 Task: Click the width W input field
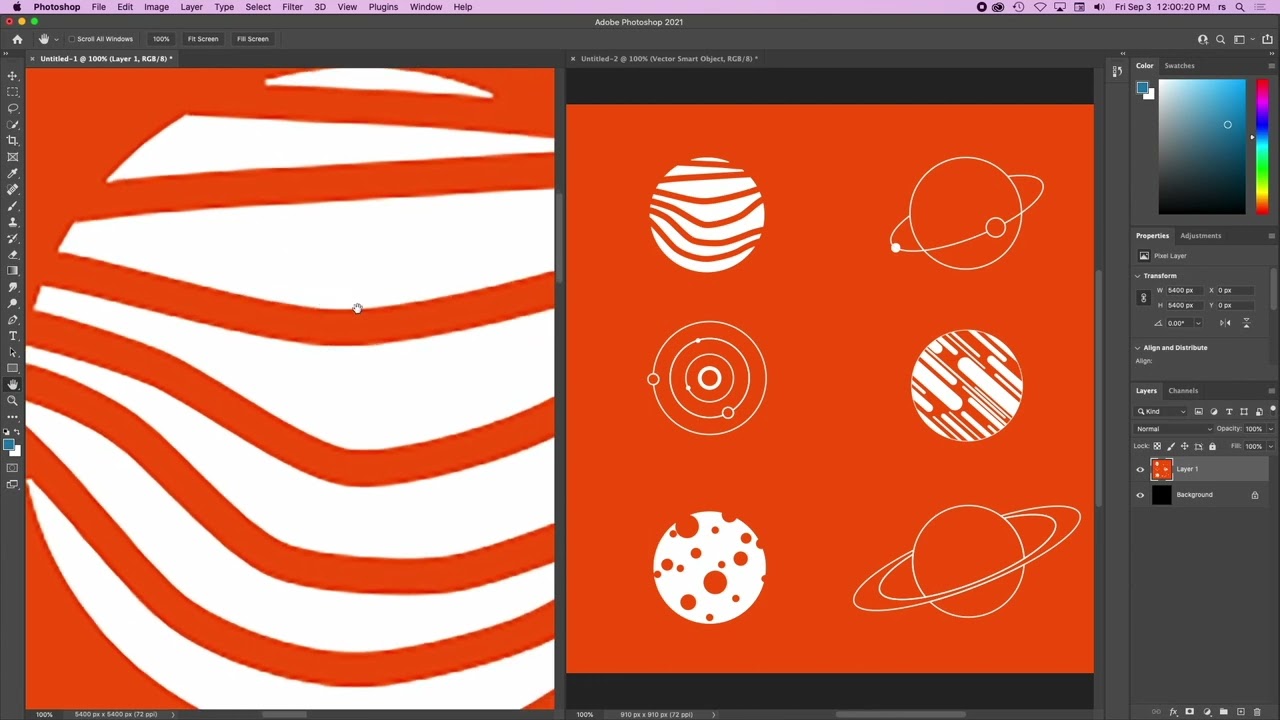1187,291
